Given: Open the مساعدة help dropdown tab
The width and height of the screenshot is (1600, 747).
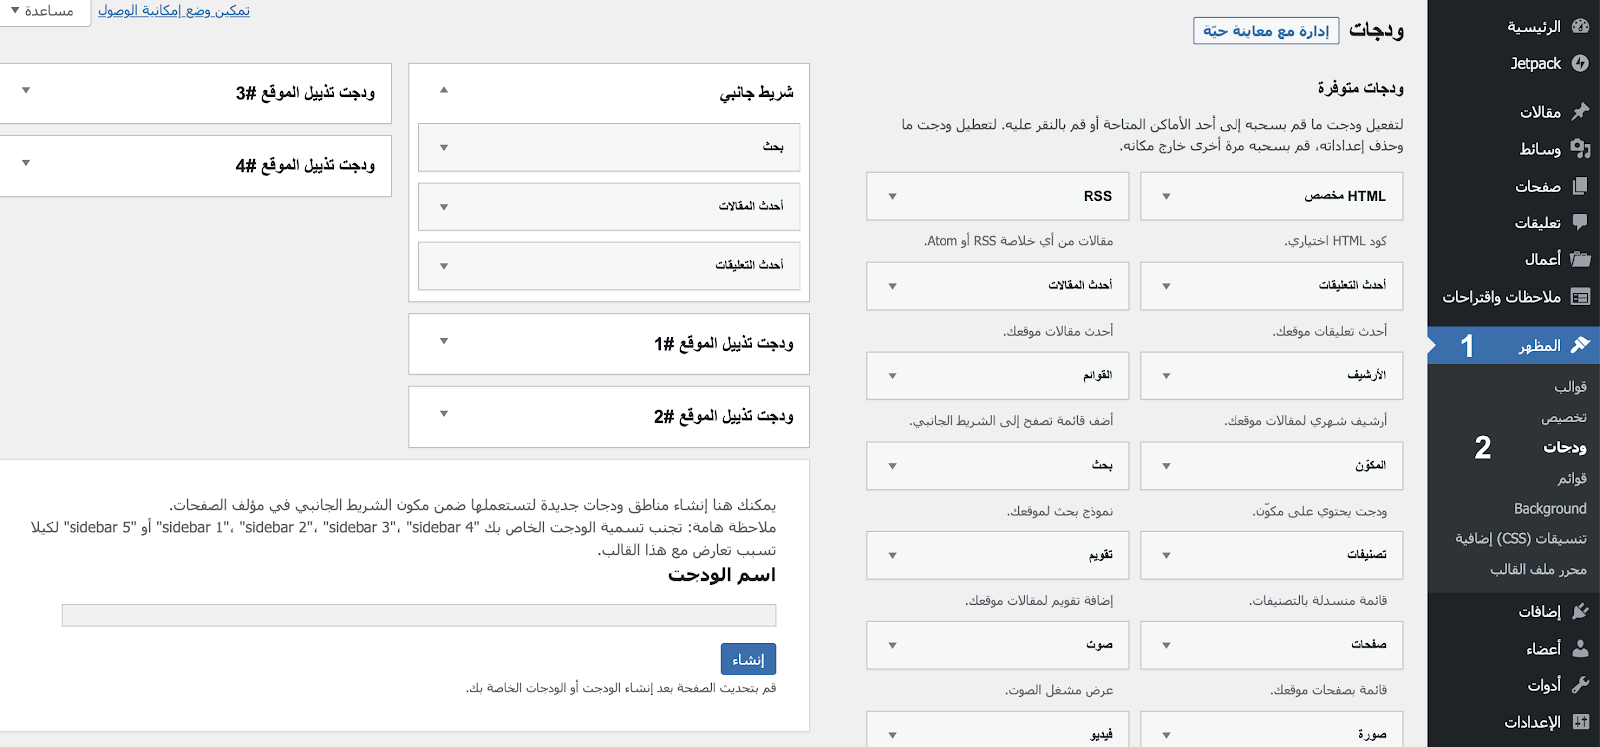Looking at the screenshot, I should tap(43, 11).
